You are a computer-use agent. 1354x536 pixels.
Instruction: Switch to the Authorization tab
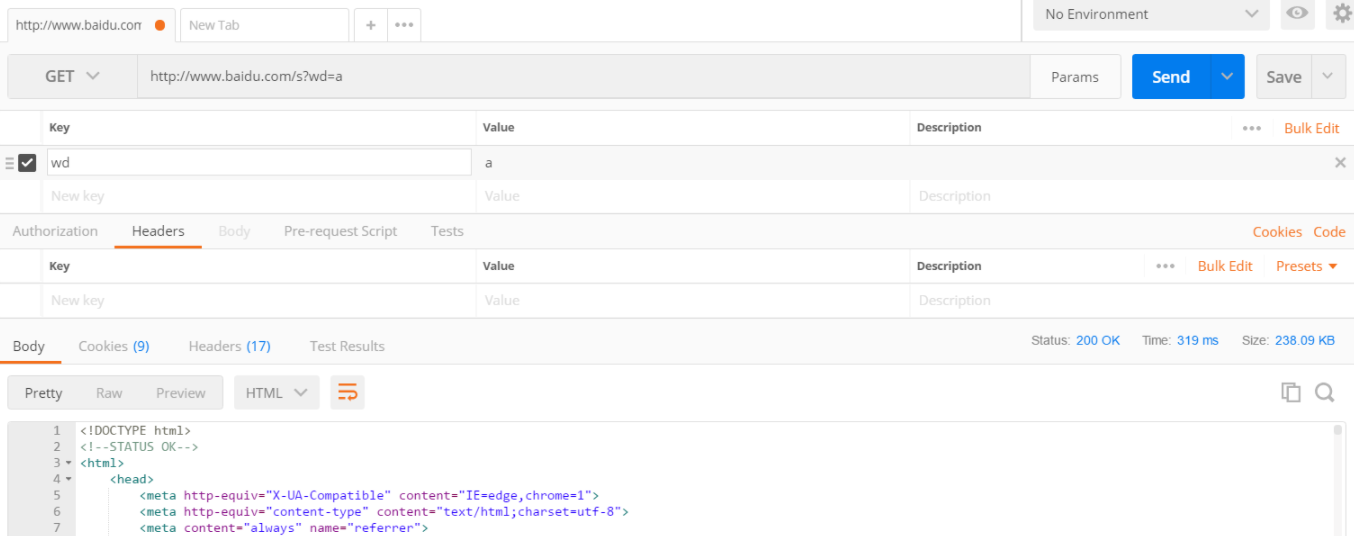(55, 231)
